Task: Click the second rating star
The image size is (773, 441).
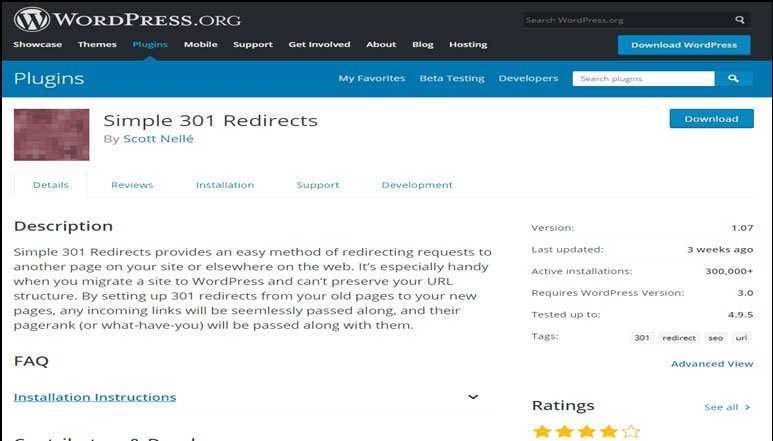Action: tap(564, 432)
